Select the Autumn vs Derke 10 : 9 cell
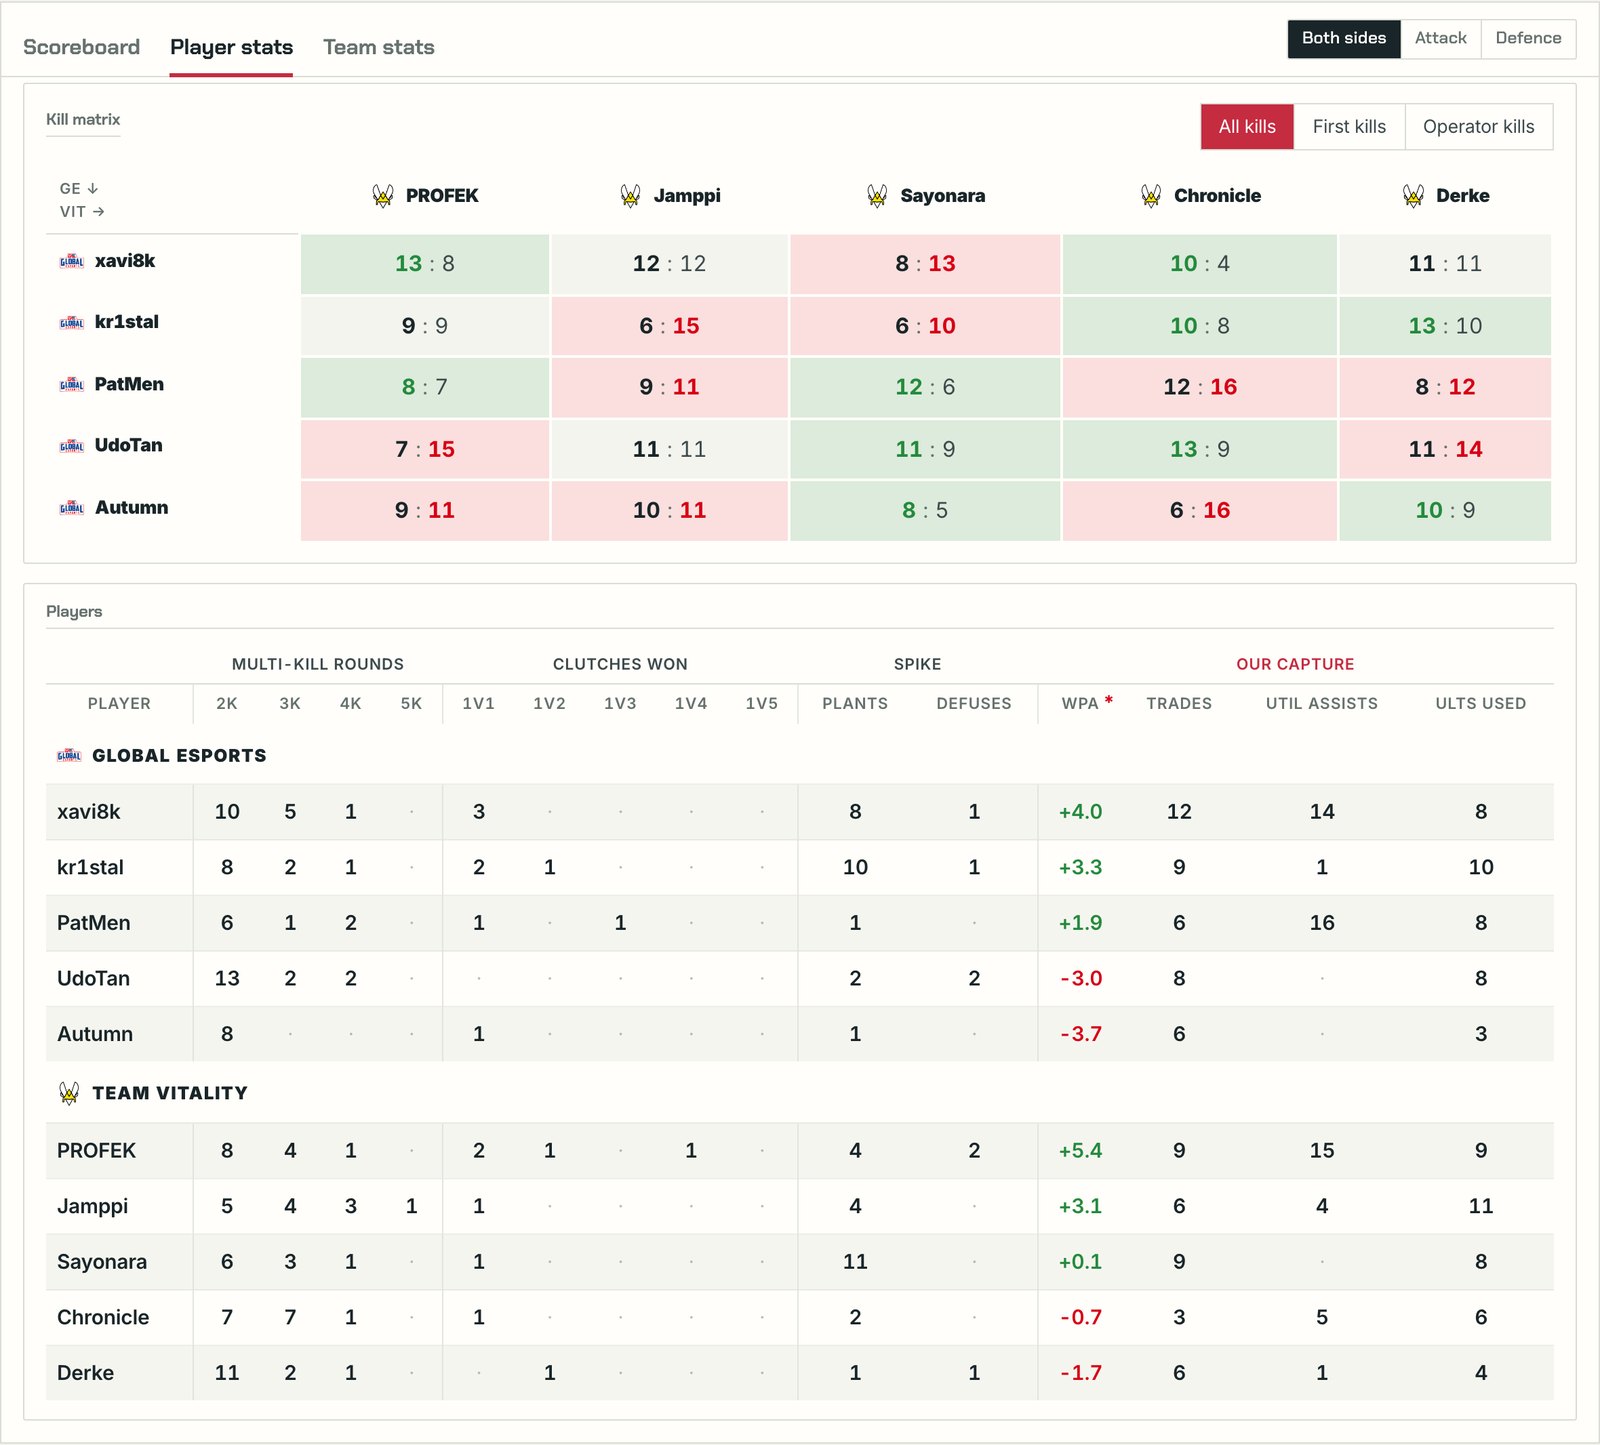 pos(1445,511)
